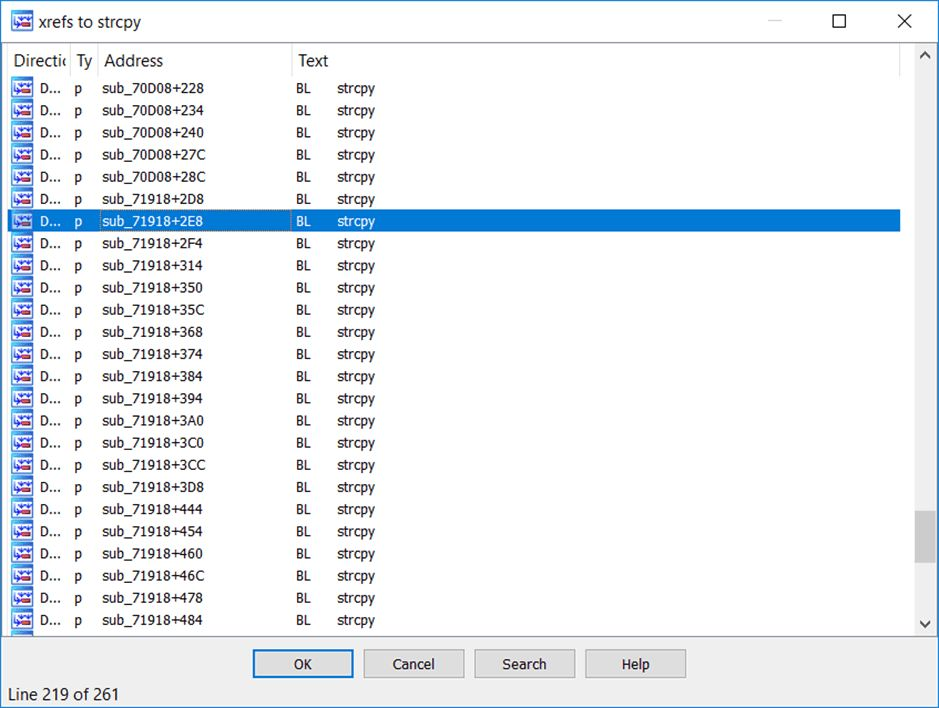
Task: Click row icon next to sub_71918+2D8
Action: click(x=22, y=199)
